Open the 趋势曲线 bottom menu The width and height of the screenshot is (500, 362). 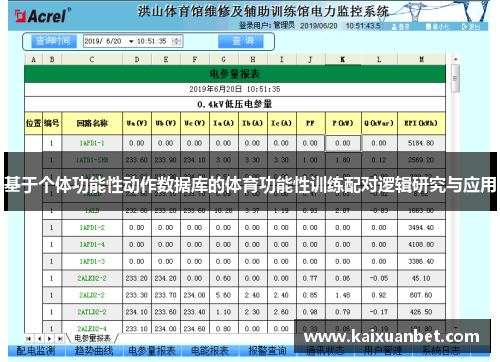point(94,351)
